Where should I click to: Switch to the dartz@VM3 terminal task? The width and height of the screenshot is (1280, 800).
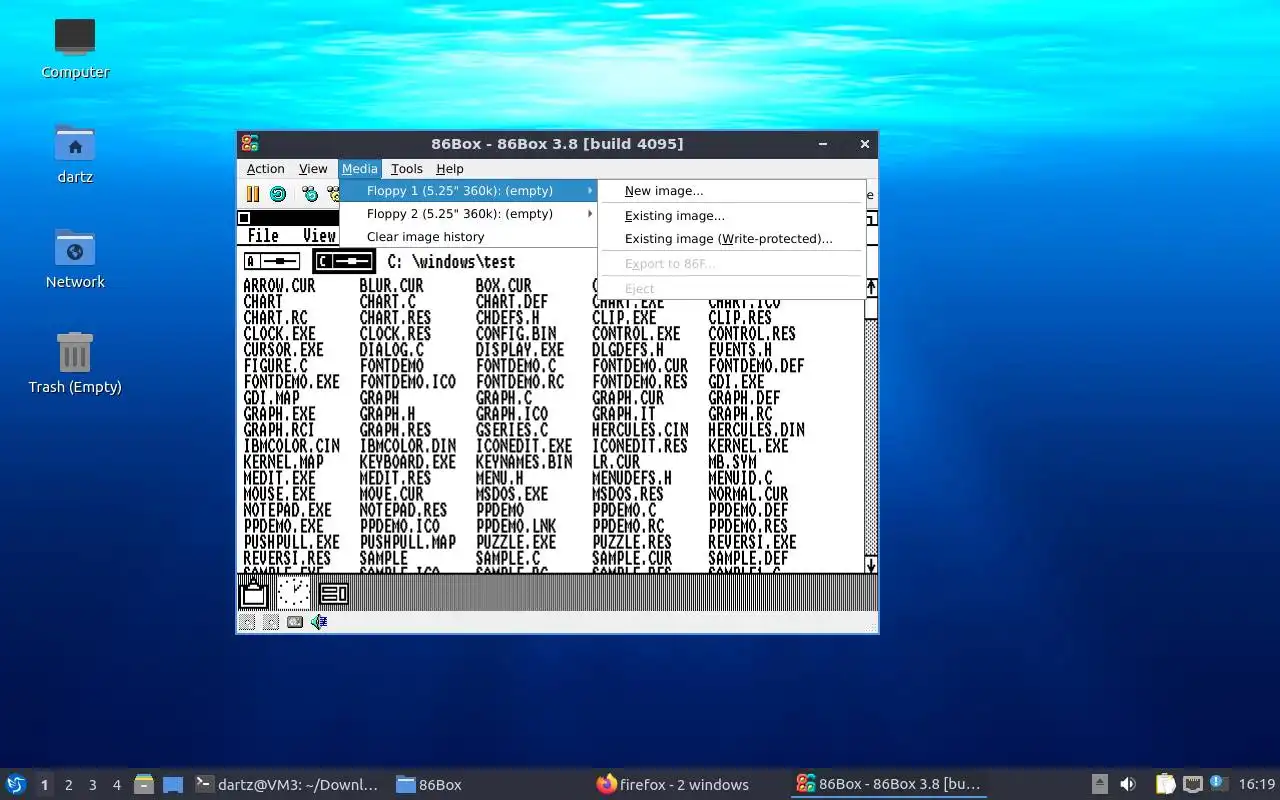click(288, 784)
